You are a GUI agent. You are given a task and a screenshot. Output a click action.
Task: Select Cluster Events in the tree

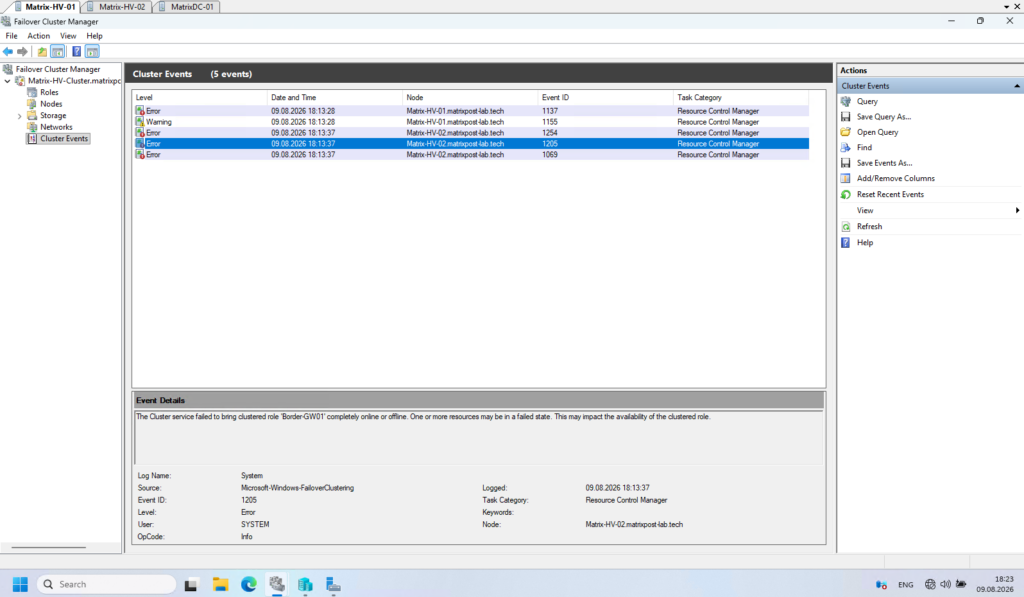click(63, 138)
